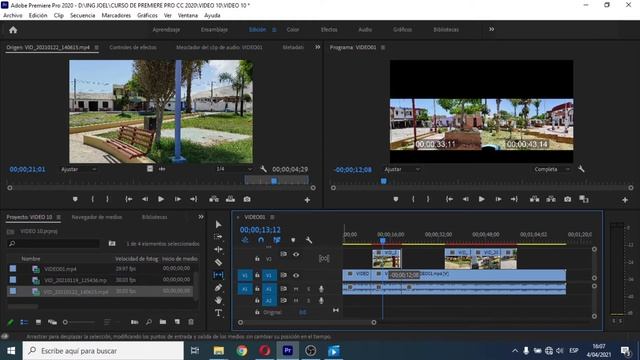Image resolution: width=640 pixels, height=360 pixels.
Task: Click Export Frame camera in Source monitor
Action: 247,199
